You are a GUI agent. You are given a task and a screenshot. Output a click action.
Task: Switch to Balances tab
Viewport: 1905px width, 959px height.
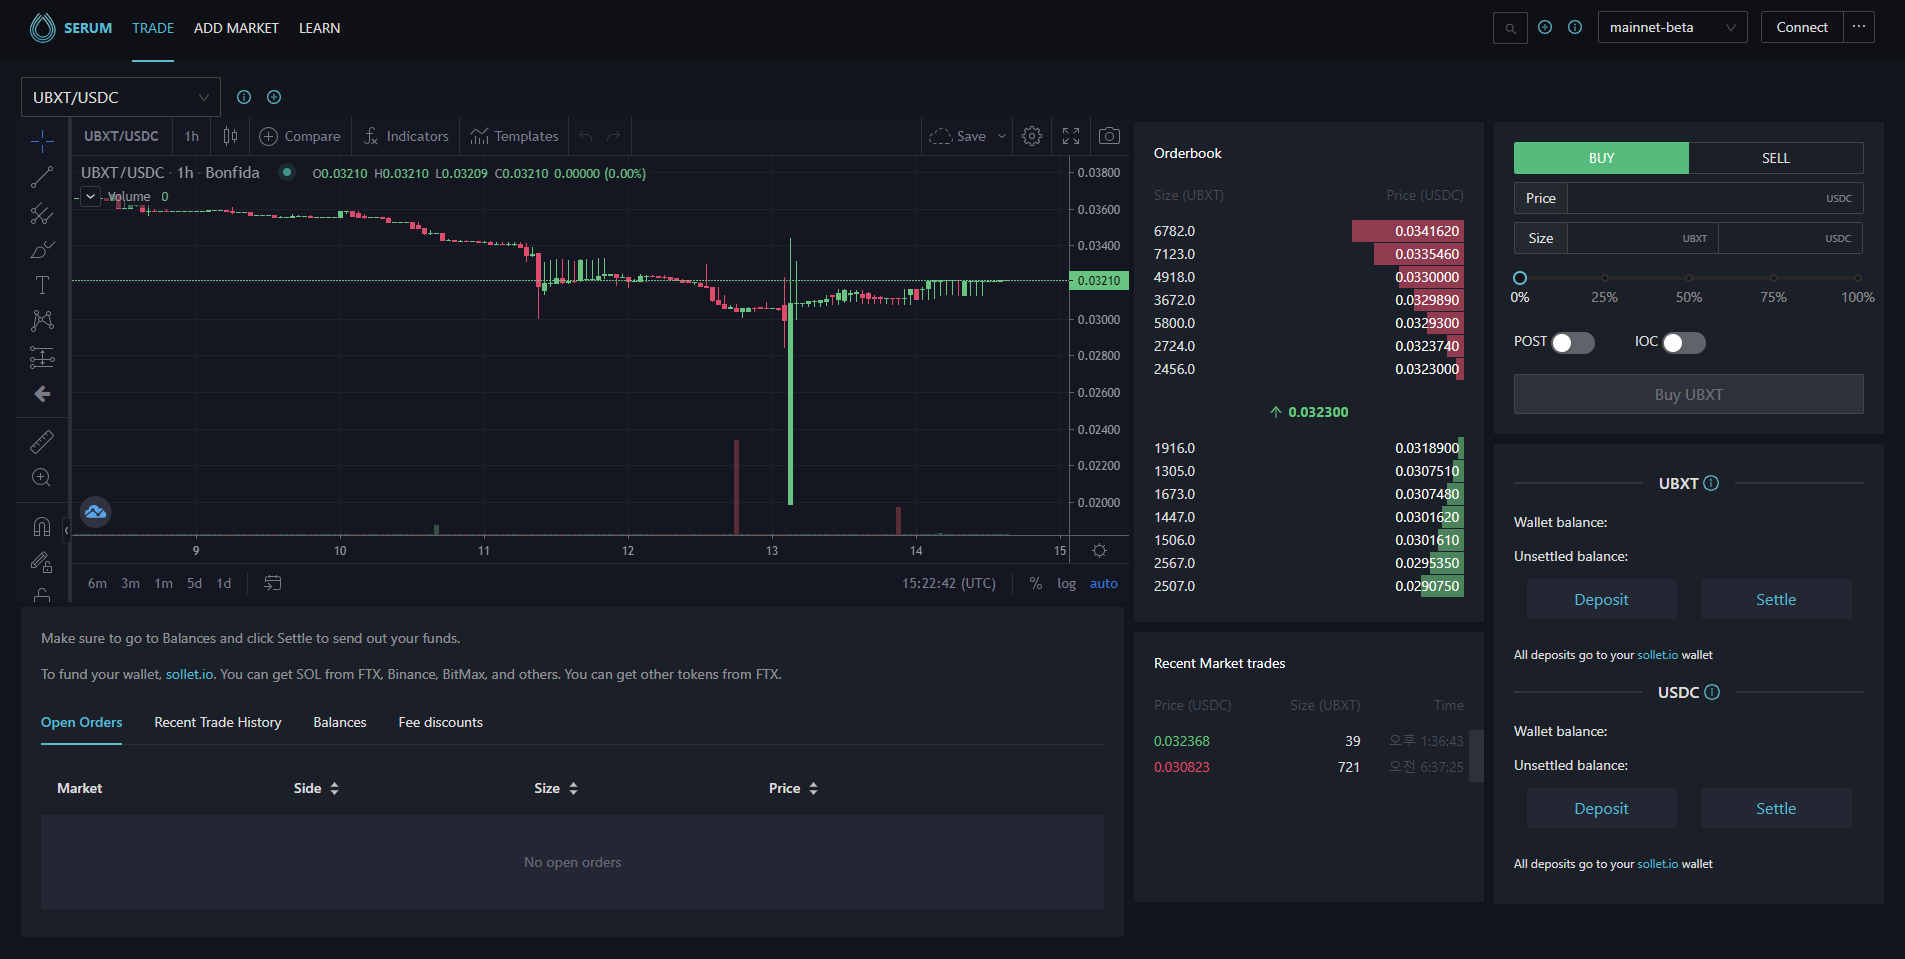[x=340, y=722]
